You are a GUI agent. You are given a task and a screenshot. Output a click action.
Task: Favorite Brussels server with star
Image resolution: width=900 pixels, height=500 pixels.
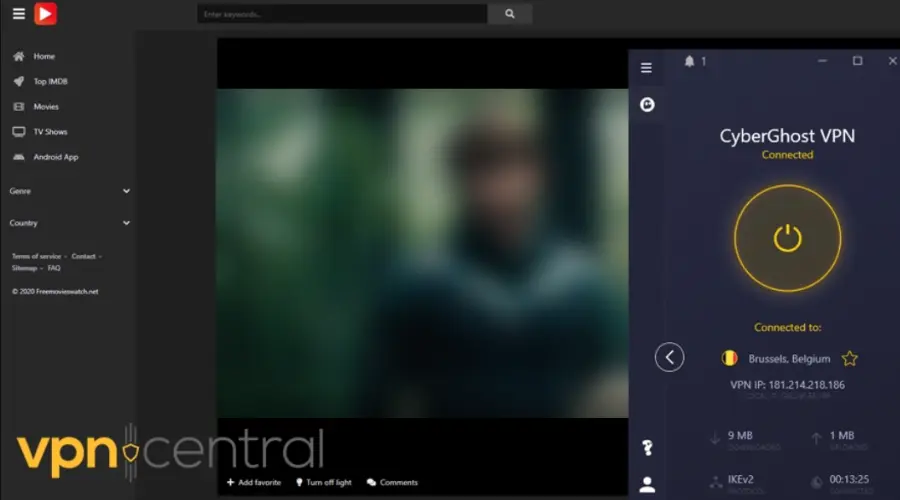(849, 359)
